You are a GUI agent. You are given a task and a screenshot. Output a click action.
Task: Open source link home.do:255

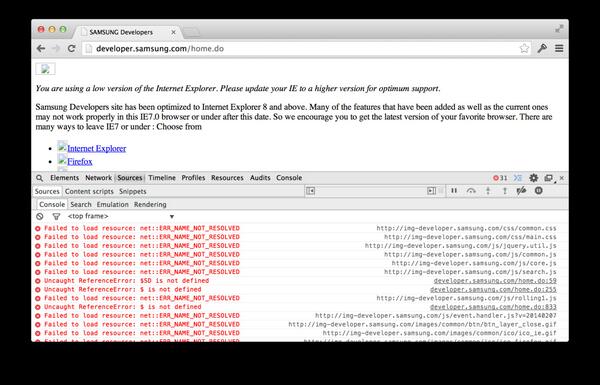click(493, 290)
